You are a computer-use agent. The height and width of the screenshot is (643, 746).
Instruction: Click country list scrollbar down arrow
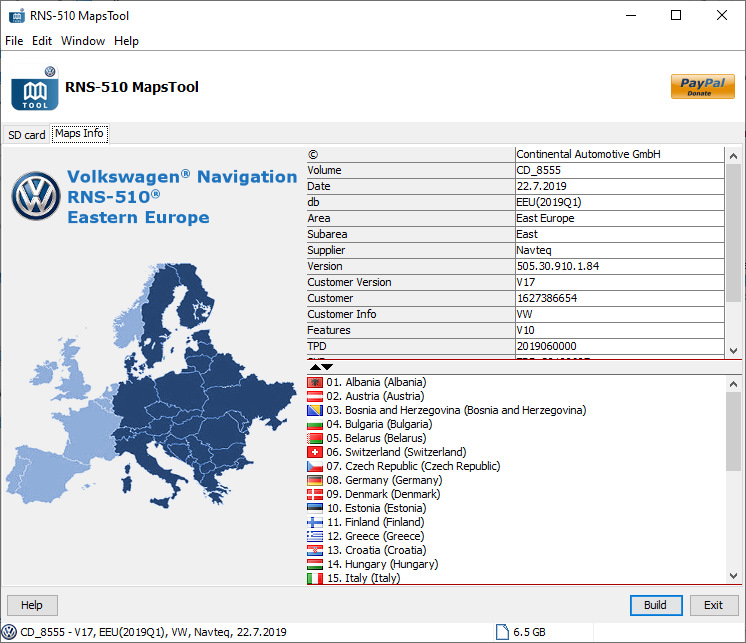(733, 576)
